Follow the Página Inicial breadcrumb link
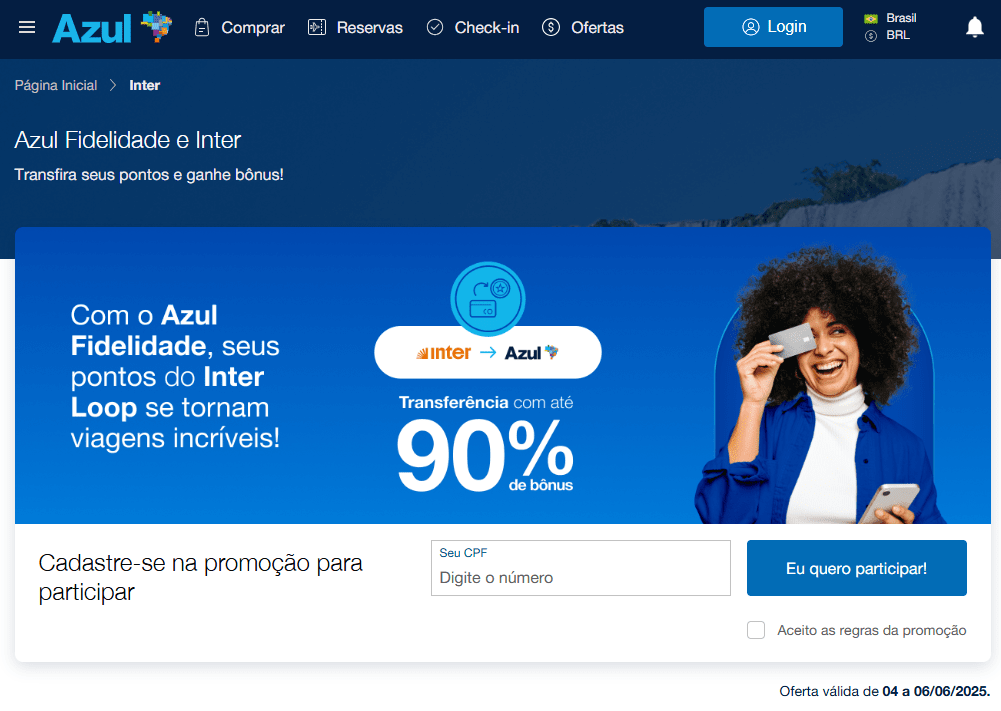 coord(56,86)
